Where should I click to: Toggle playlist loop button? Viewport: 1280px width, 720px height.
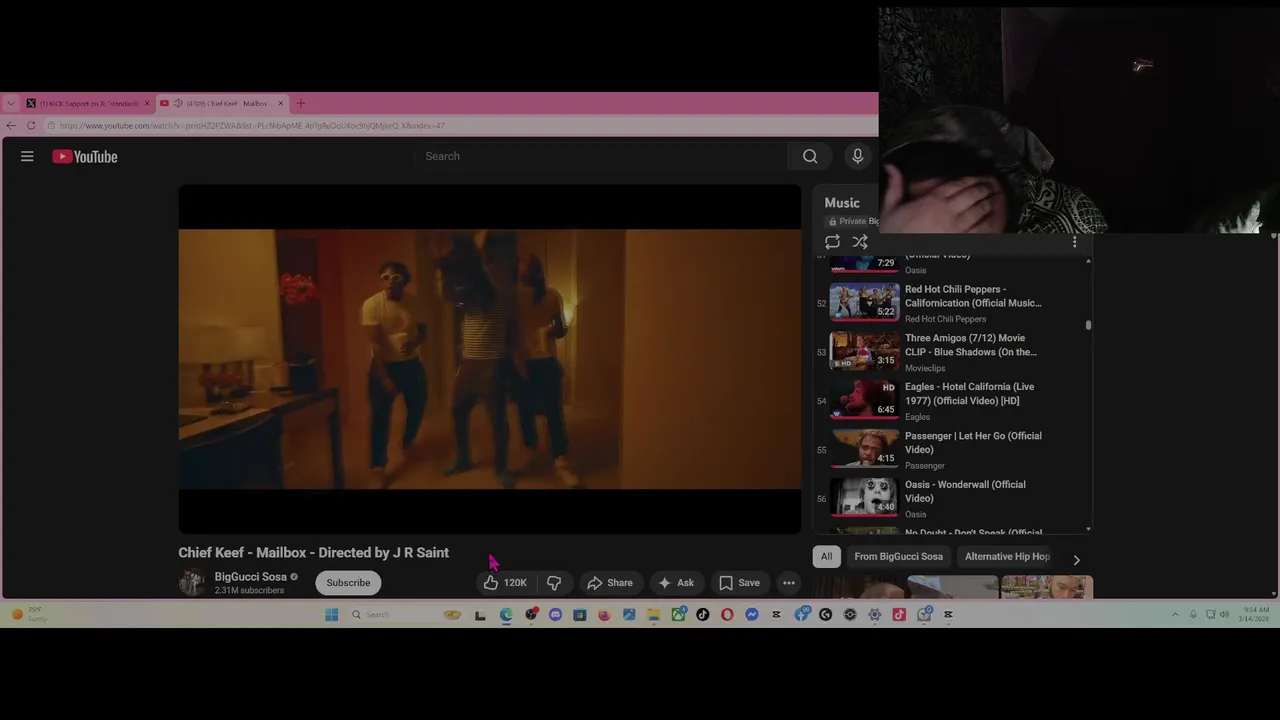[x=832, y=242]
